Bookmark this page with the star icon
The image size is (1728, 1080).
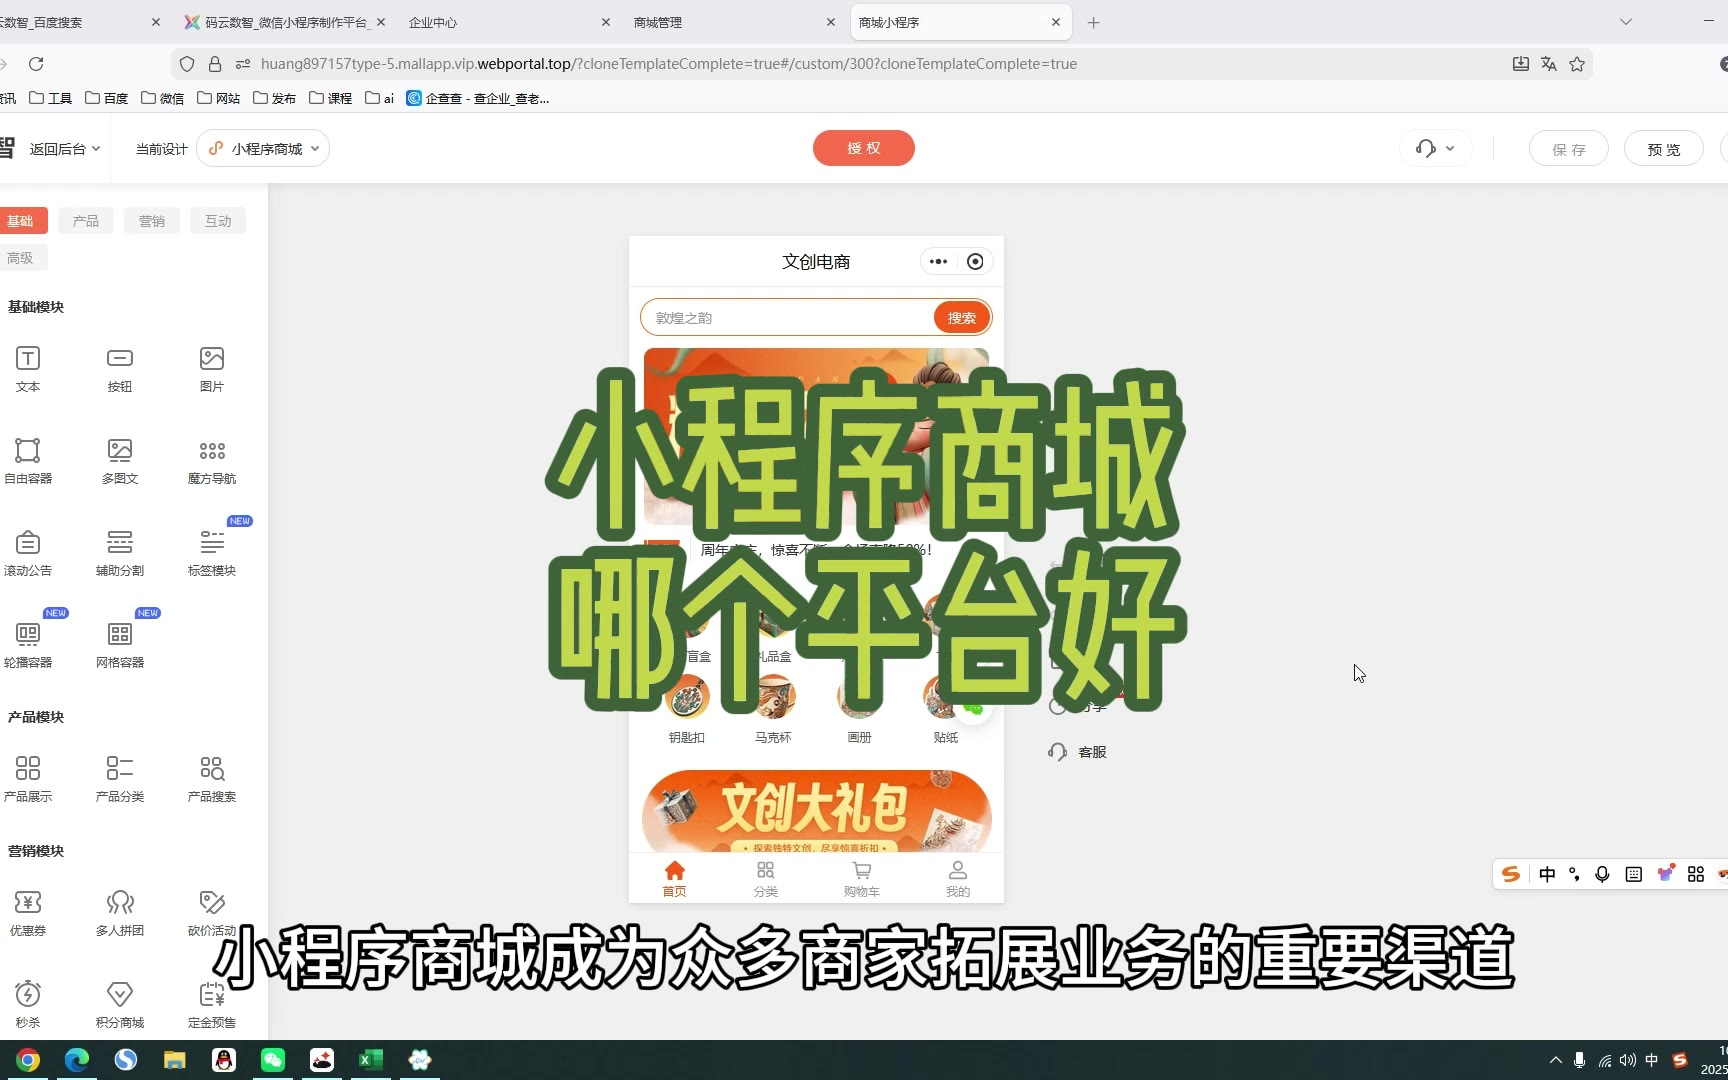point(1577,64)
